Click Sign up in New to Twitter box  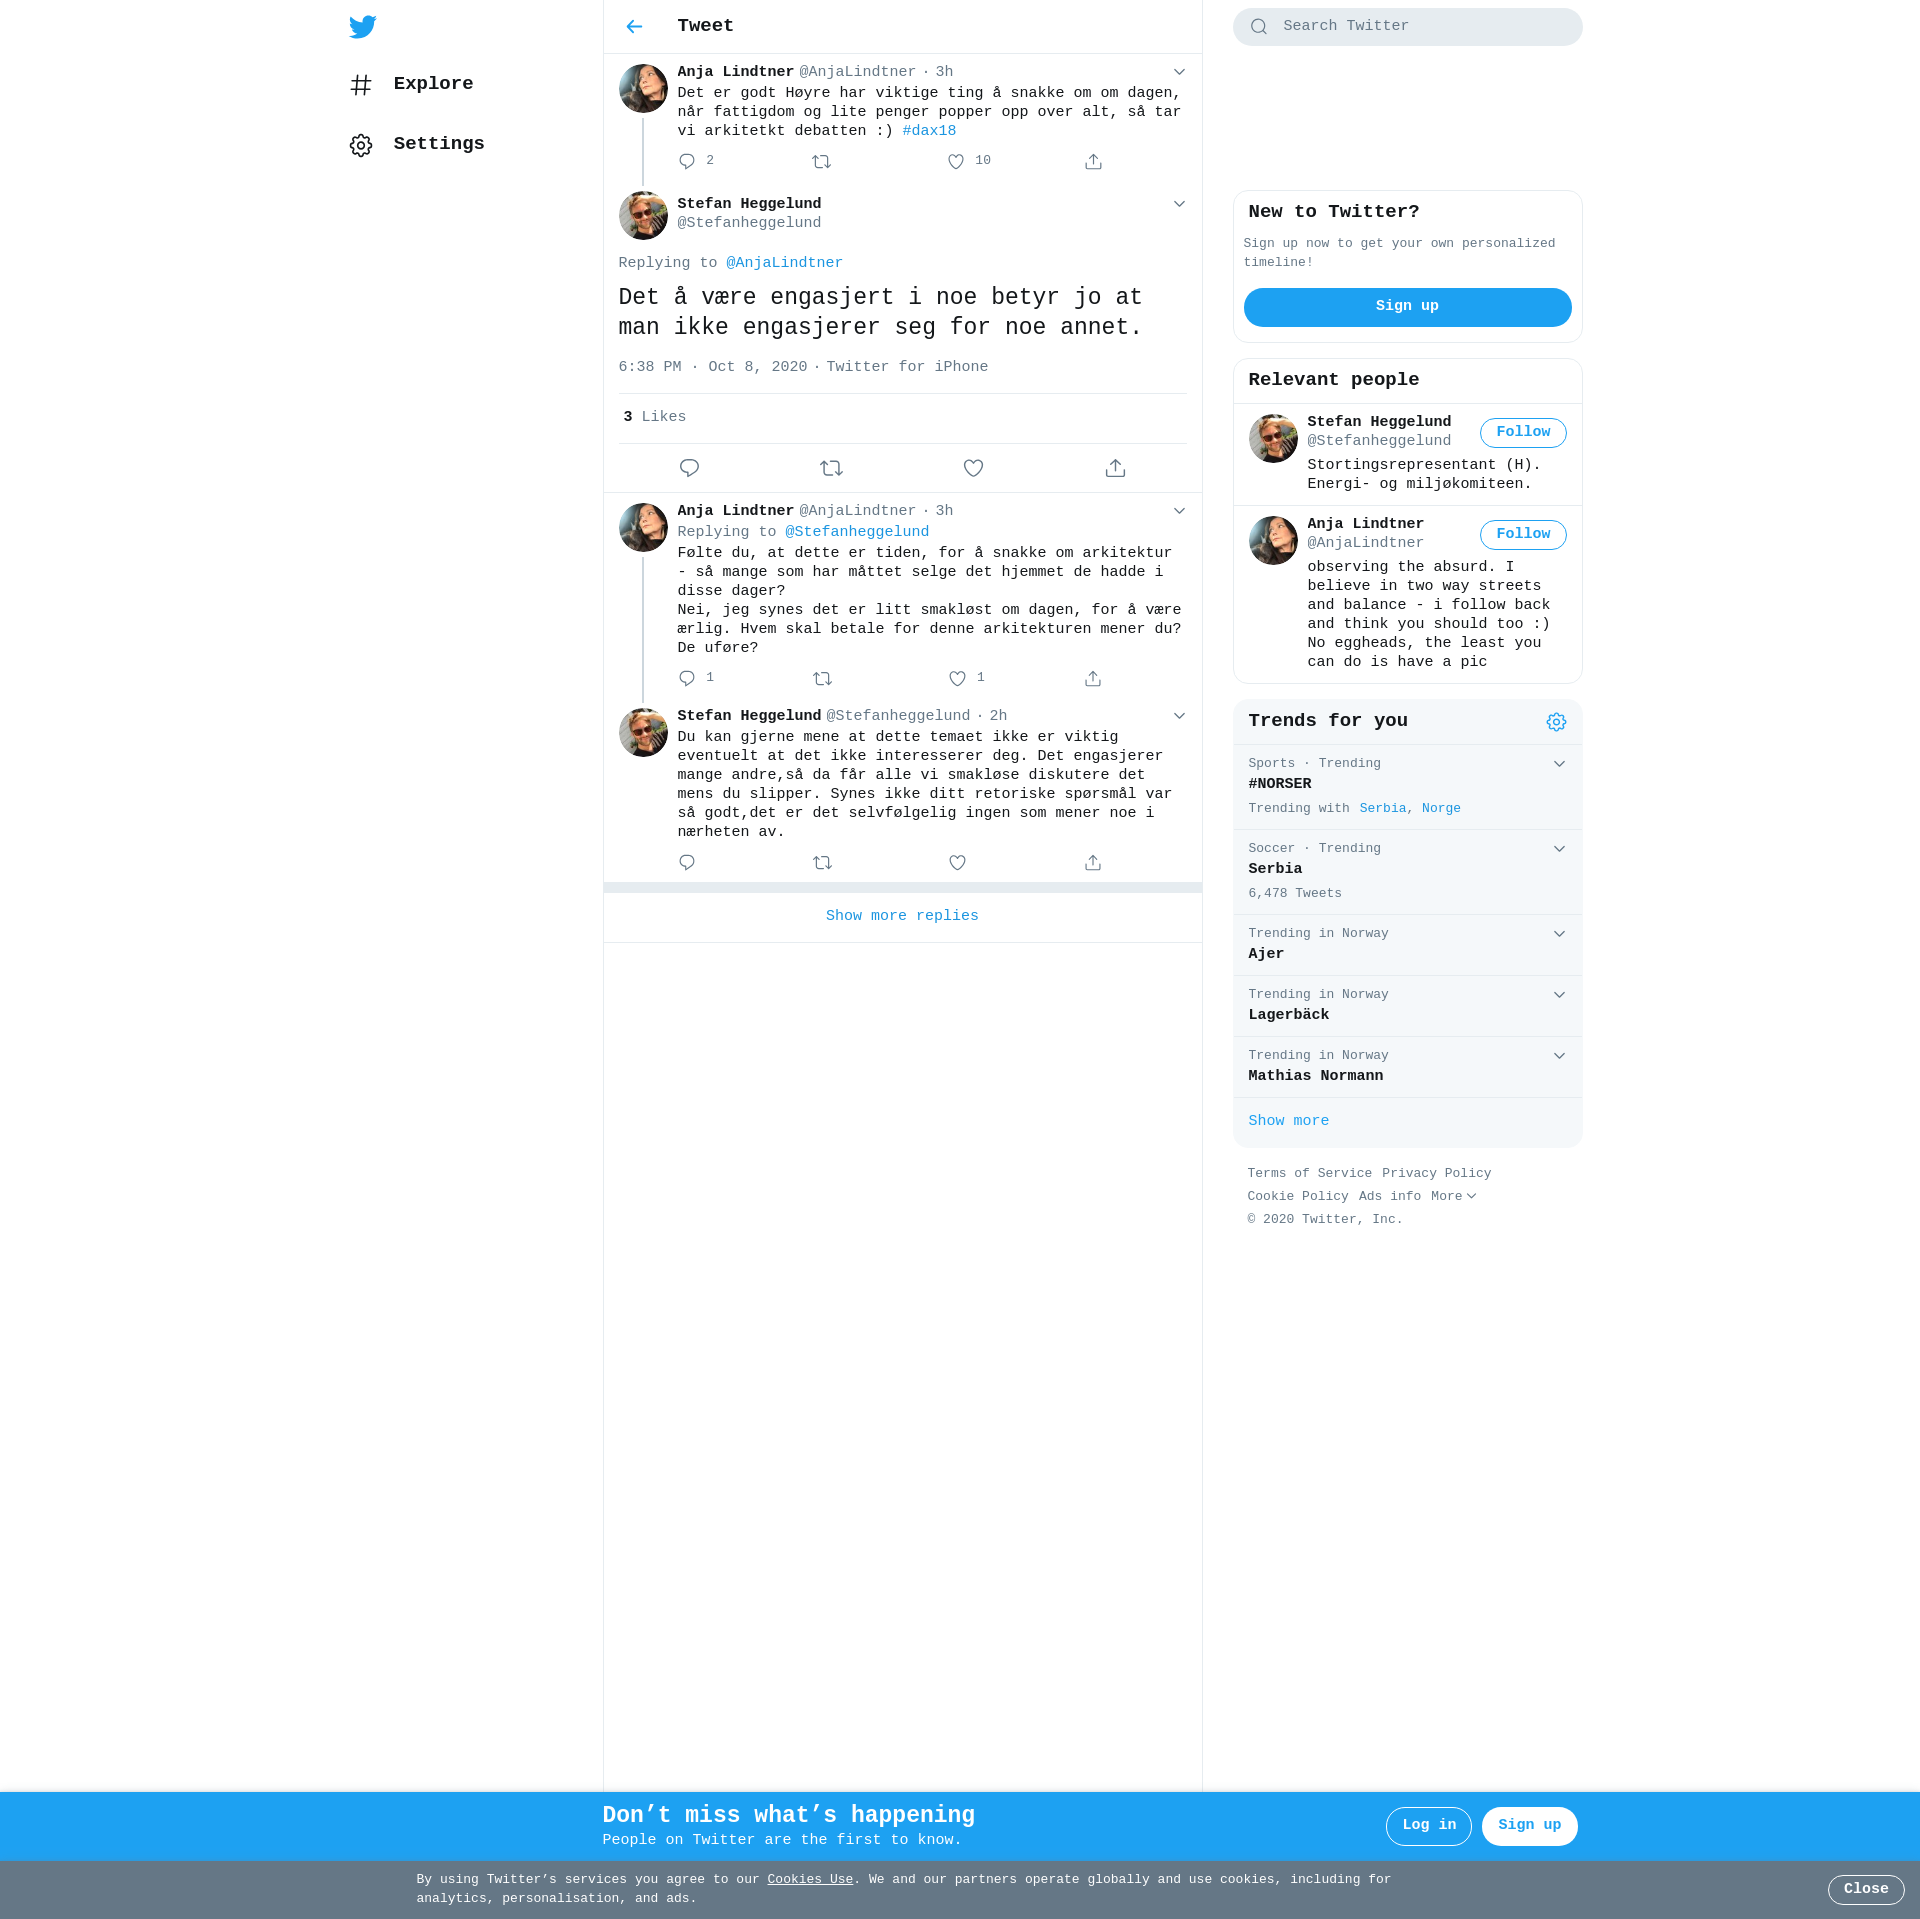click(1407, 307)
